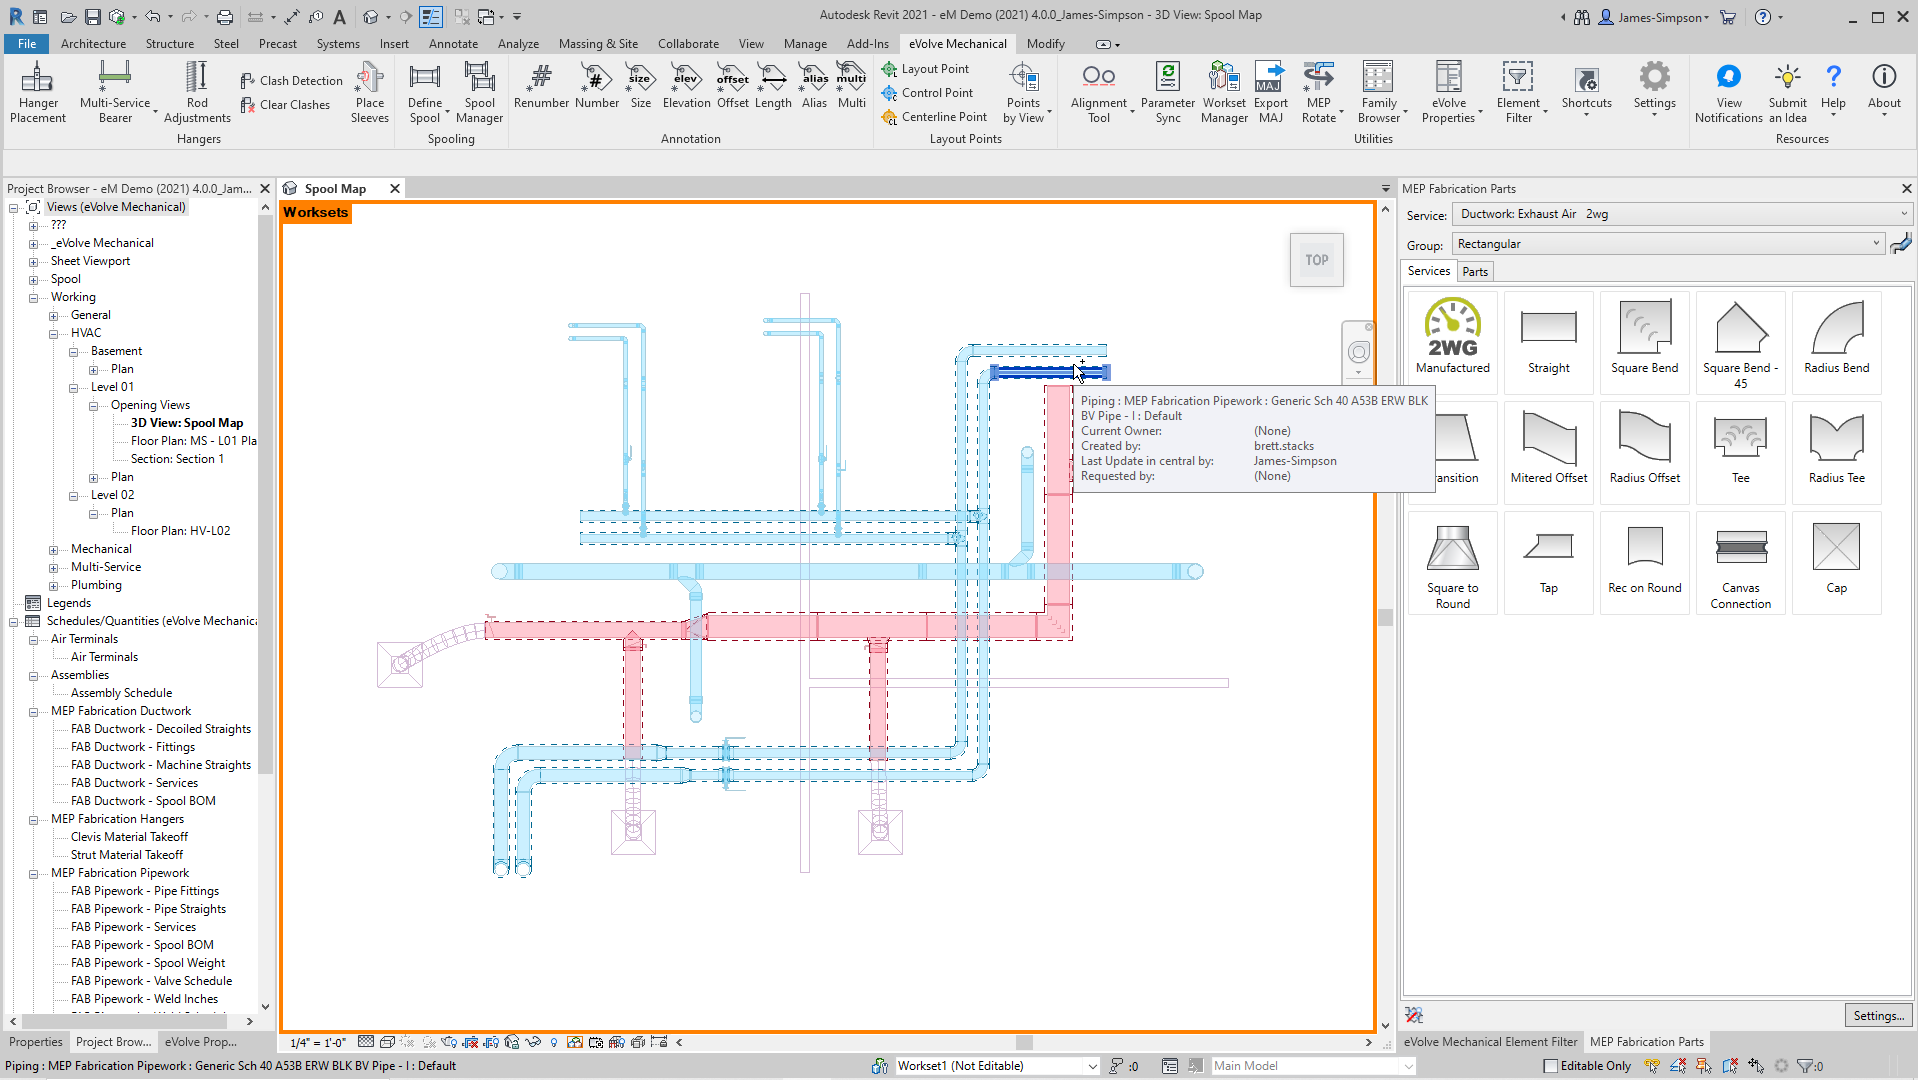Open the Rod Adjustments tool
This screenshot has width=1918, height=1080.
[x=197, y=92]
